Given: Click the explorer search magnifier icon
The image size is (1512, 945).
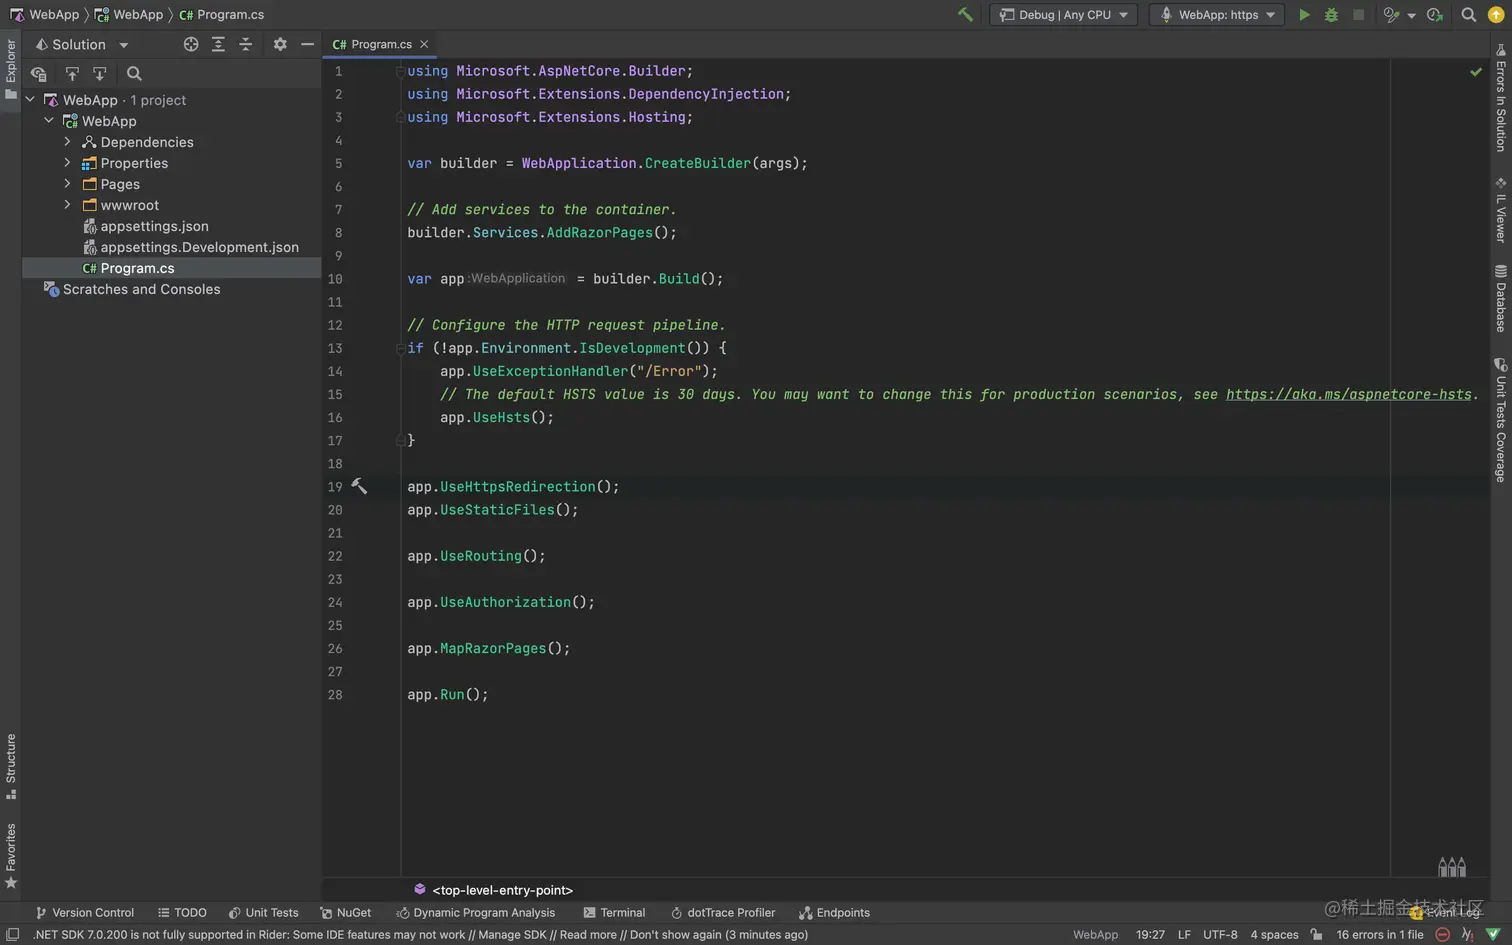Looking at the screenshot, I should click(134, 73).
